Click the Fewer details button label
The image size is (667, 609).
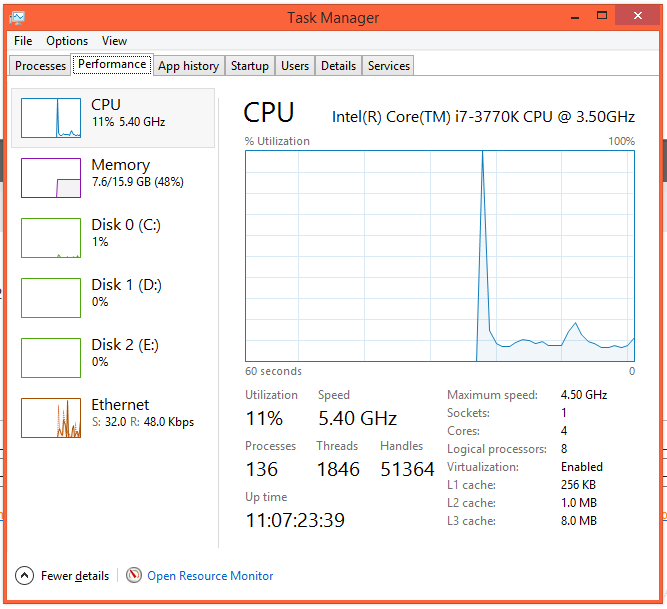click(75, 576)
